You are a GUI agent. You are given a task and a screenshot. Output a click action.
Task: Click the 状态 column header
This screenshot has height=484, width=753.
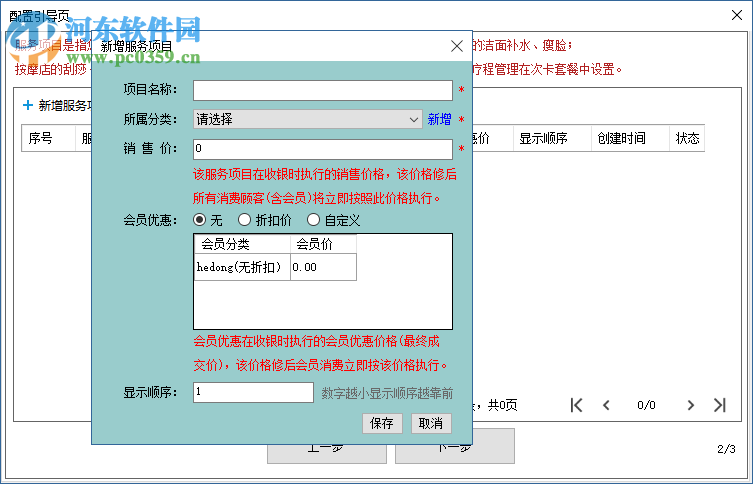tap(687, 139)
